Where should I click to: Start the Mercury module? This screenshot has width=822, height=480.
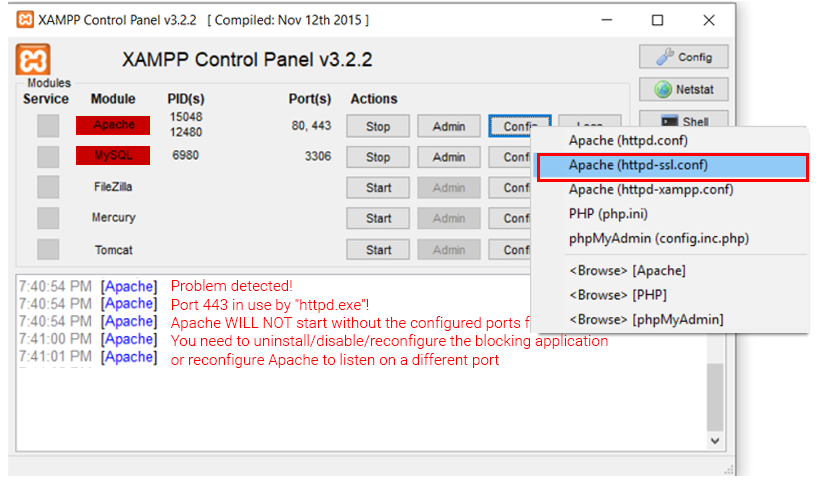(x=378, y=219)
